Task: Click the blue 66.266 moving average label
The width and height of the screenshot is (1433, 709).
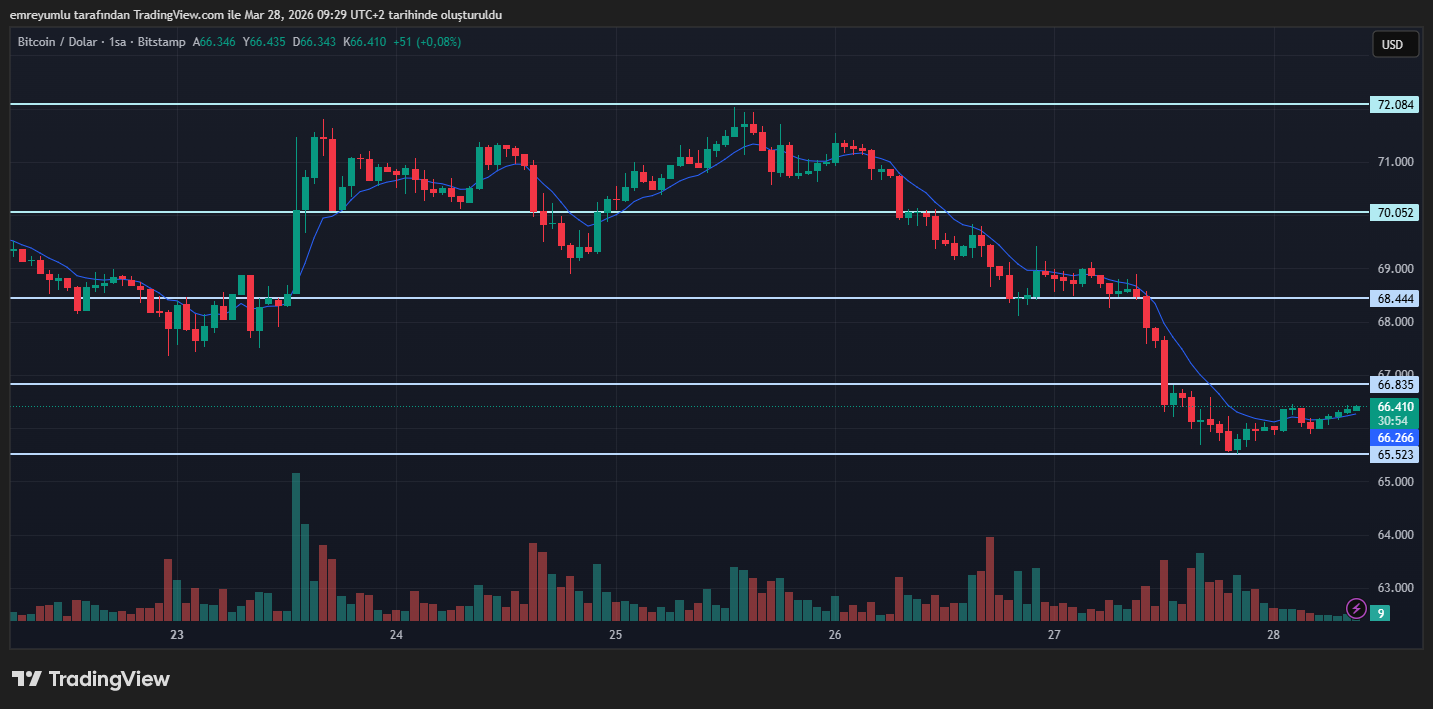Action: [x=1395, y=438]
